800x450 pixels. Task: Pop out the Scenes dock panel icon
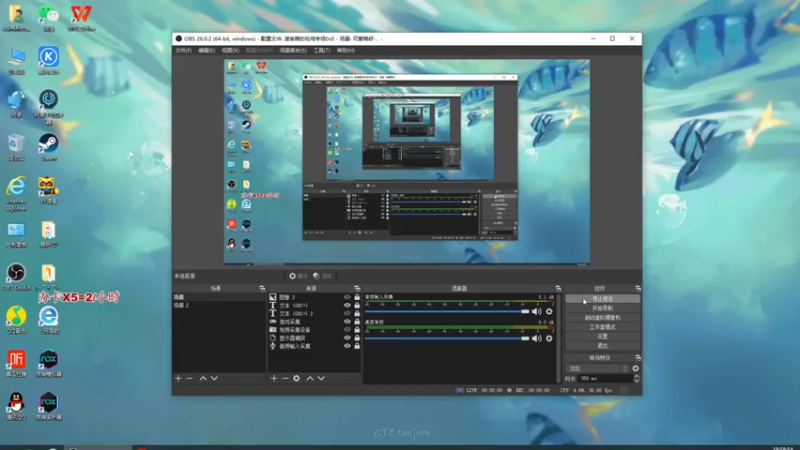coord(262,289)
